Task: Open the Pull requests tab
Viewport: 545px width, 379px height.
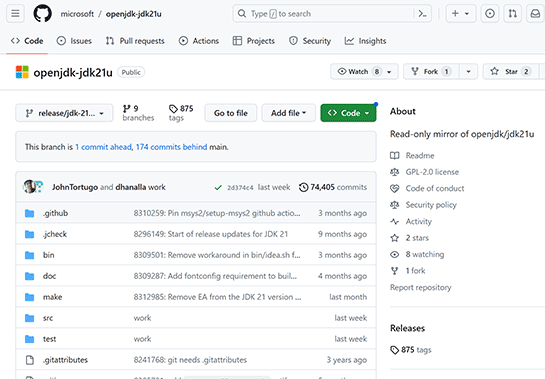Action: tap(135, 41)
